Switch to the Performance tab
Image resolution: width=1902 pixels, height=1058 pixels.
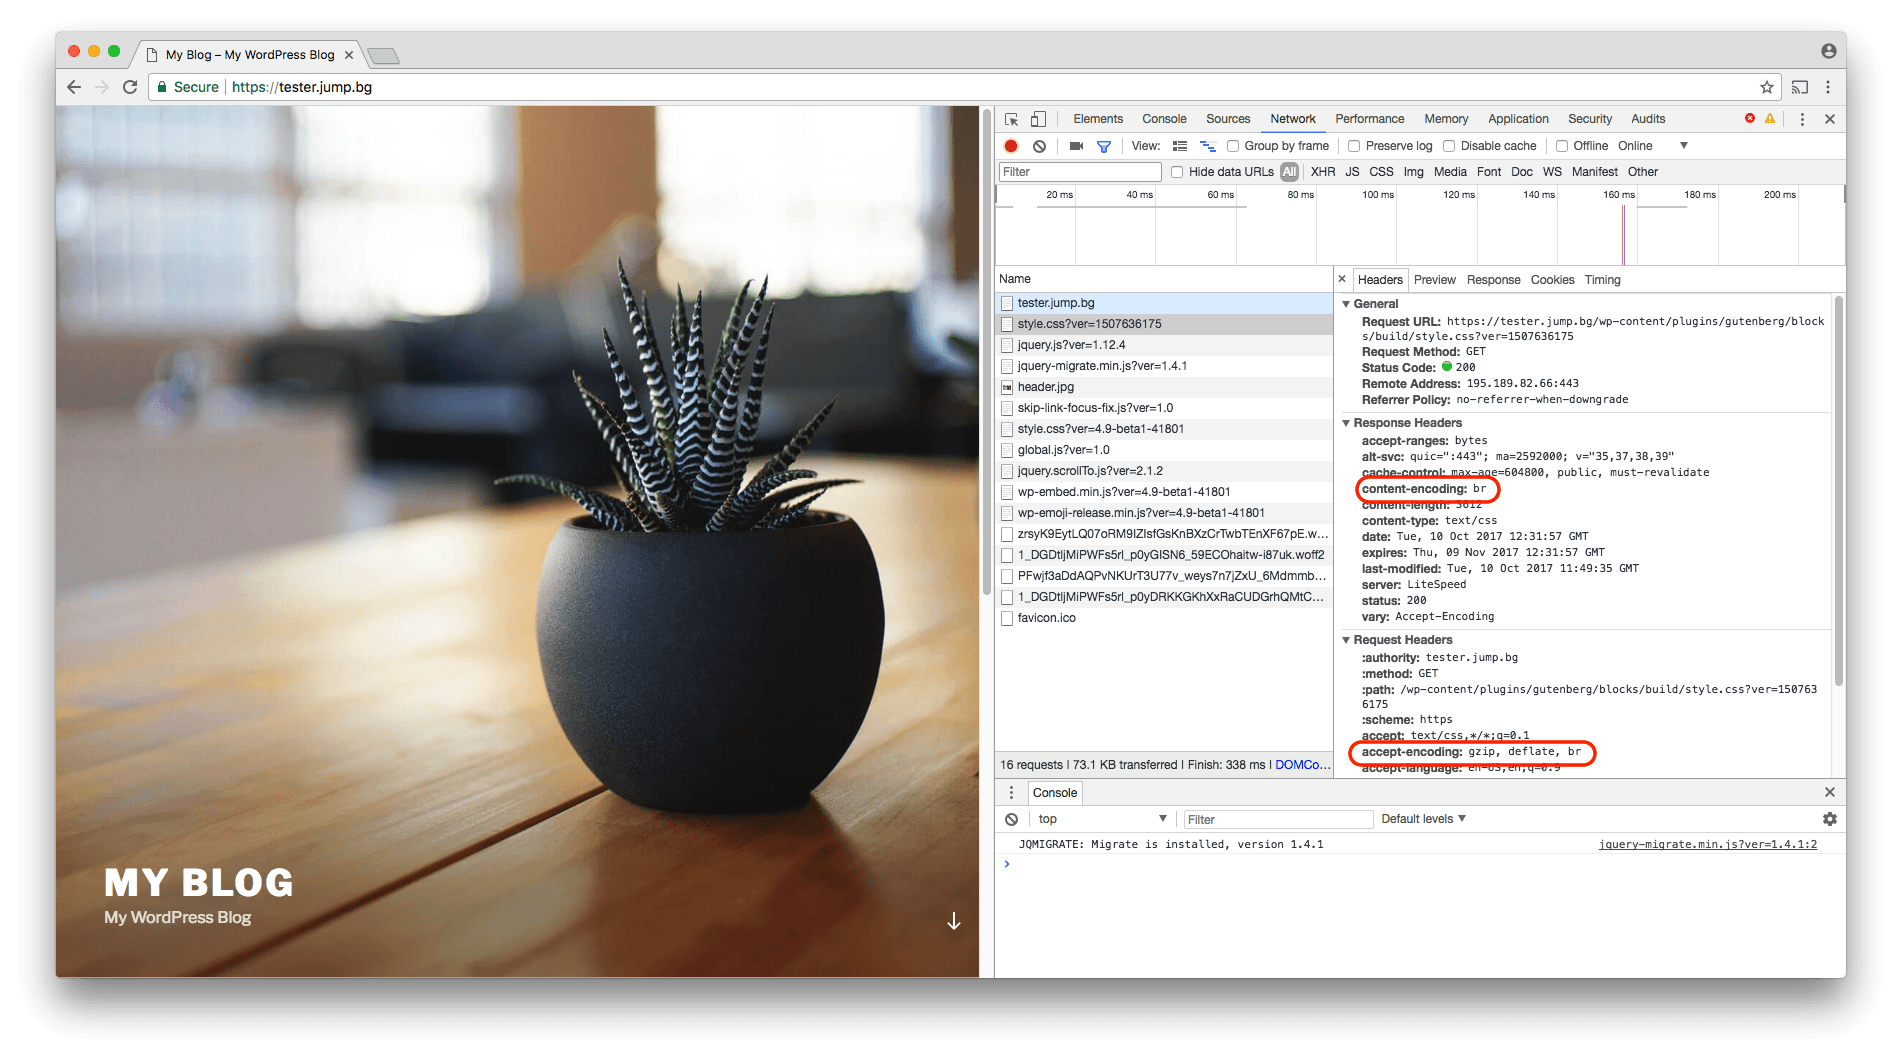1369,119
